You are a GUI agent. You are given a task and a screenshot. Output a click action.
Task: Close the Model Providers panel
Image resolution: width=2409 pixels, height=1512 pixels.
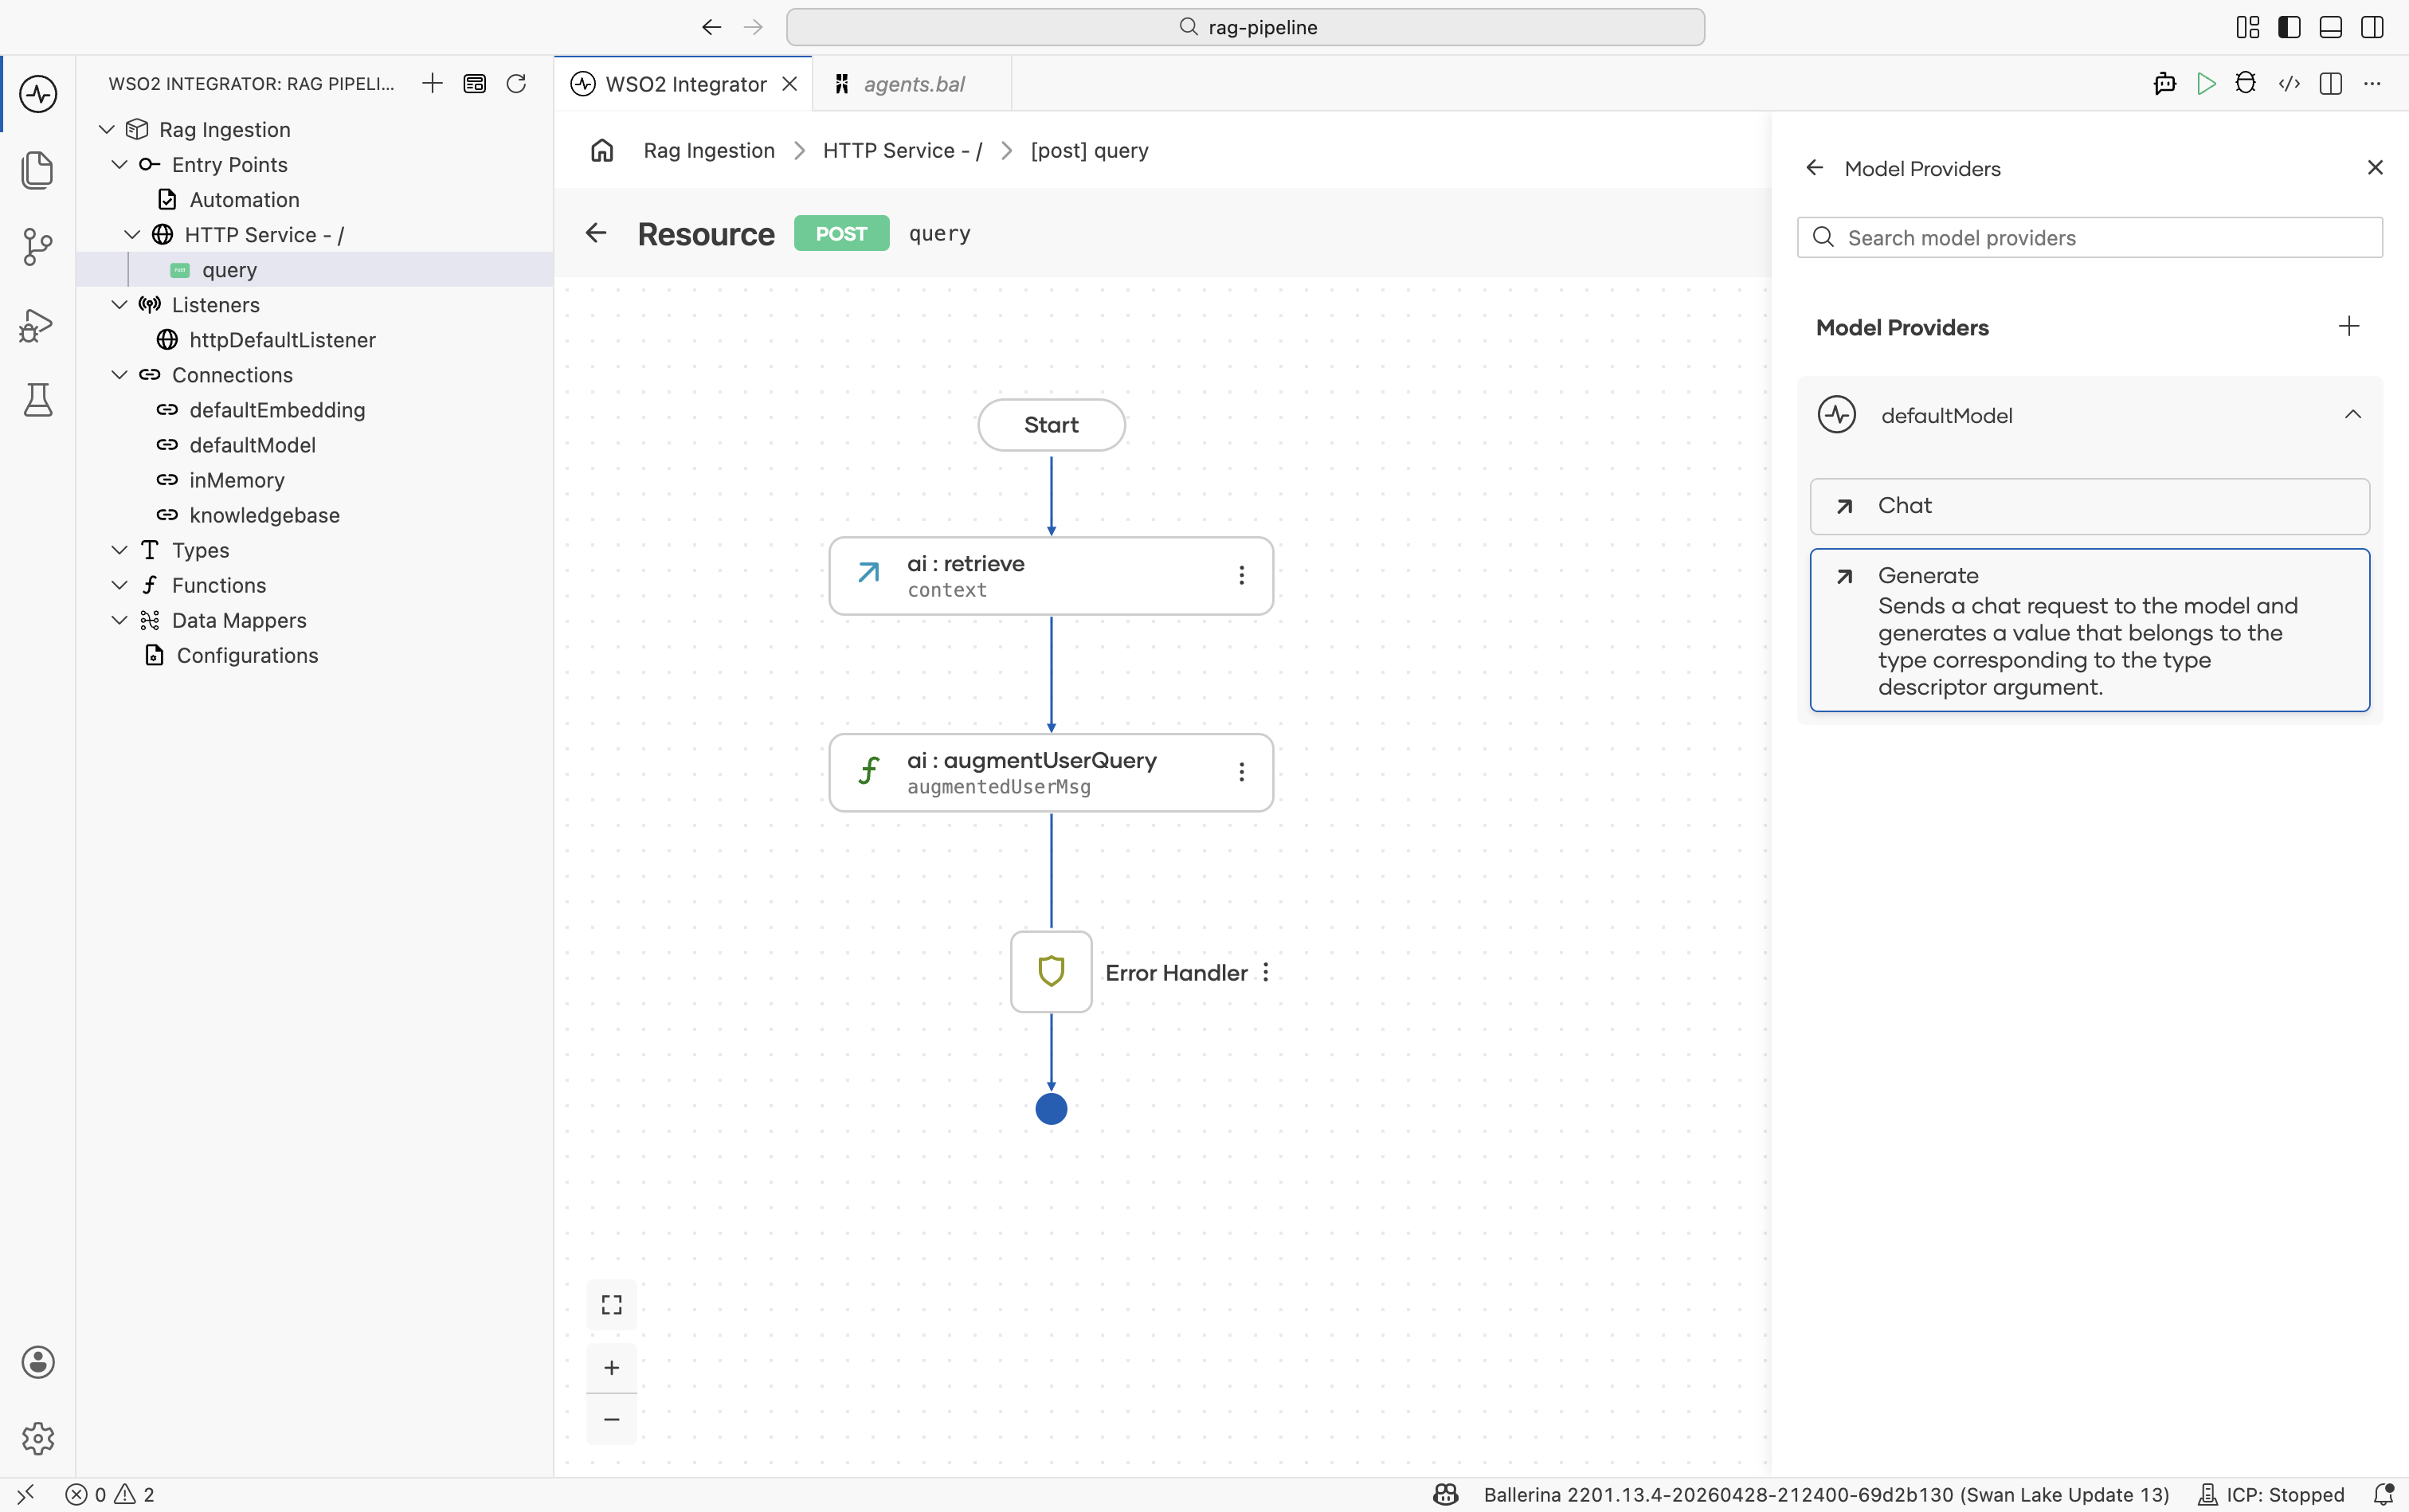click(x=2375, y=168)
